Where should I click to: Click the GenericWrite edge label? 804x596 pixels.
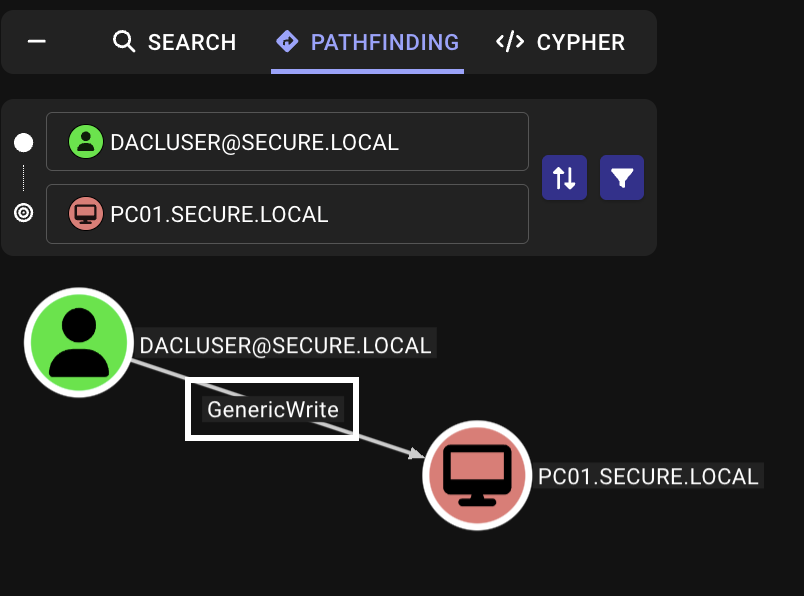272,409
